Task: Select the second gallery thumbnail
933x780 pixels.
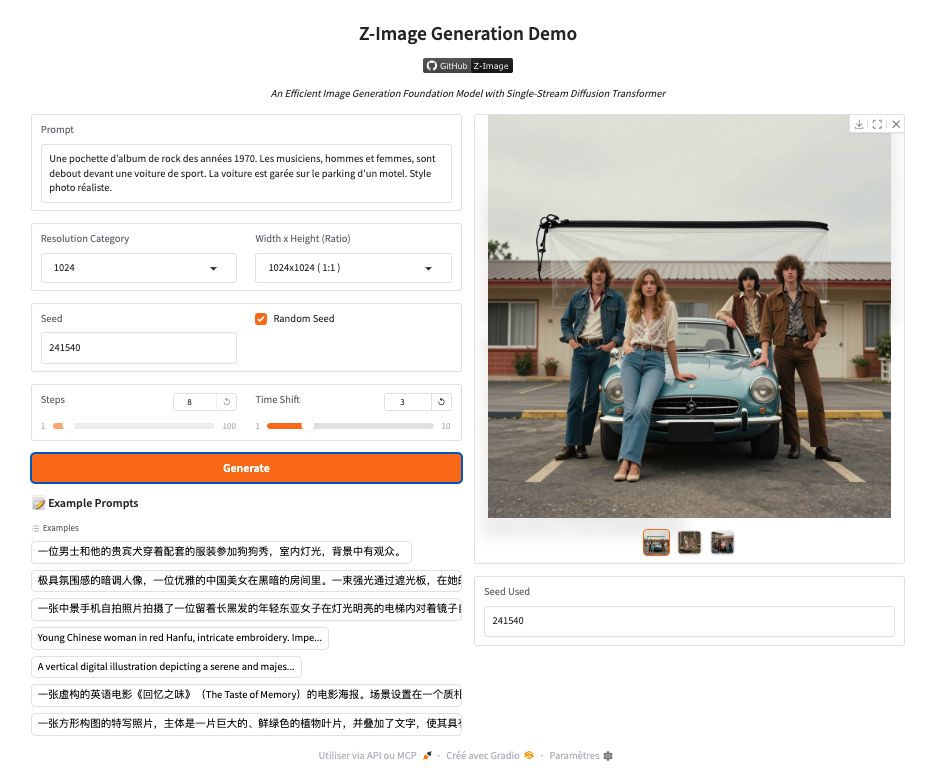Action: point(689,542)
